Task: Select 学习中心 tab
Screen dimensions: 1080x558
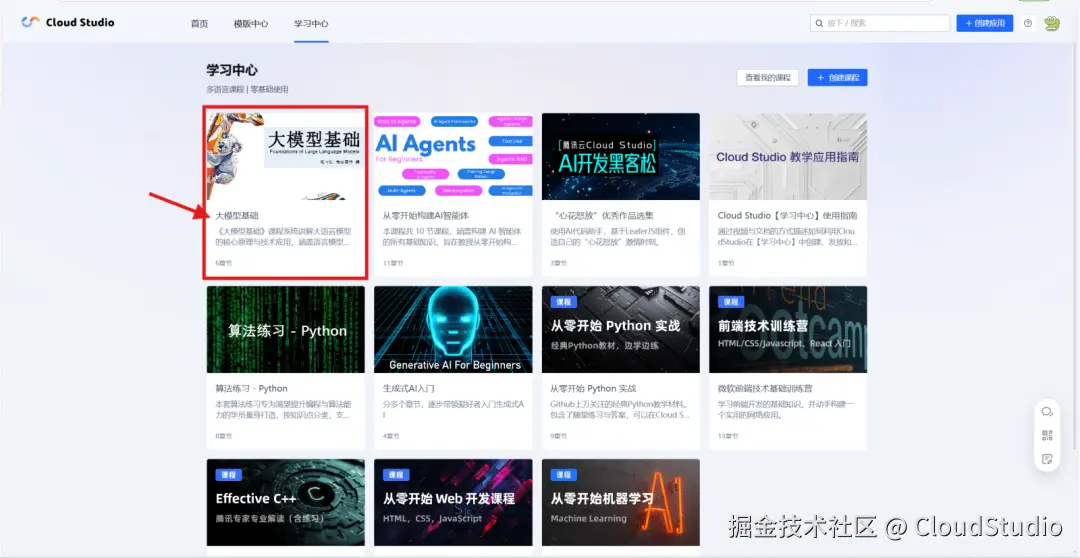Action: [x=311, y=23]
